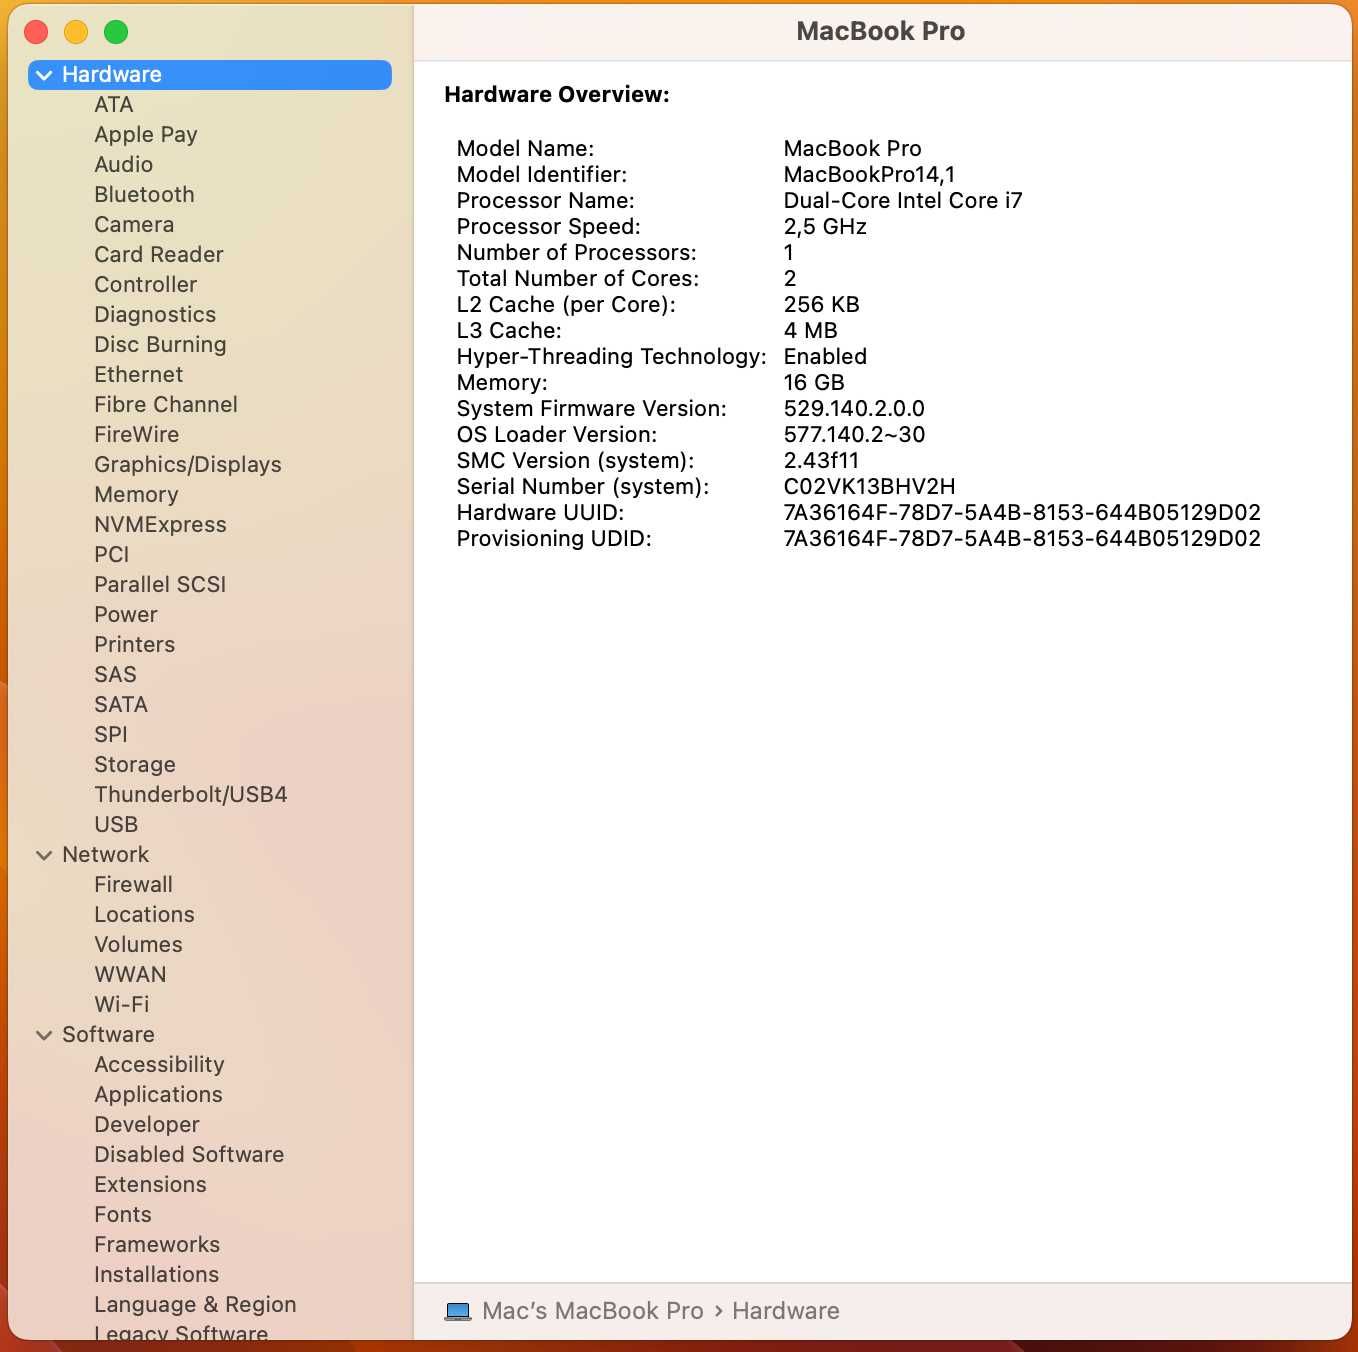Click OS Loader Version value 577.140.2~30

[854, 435]
